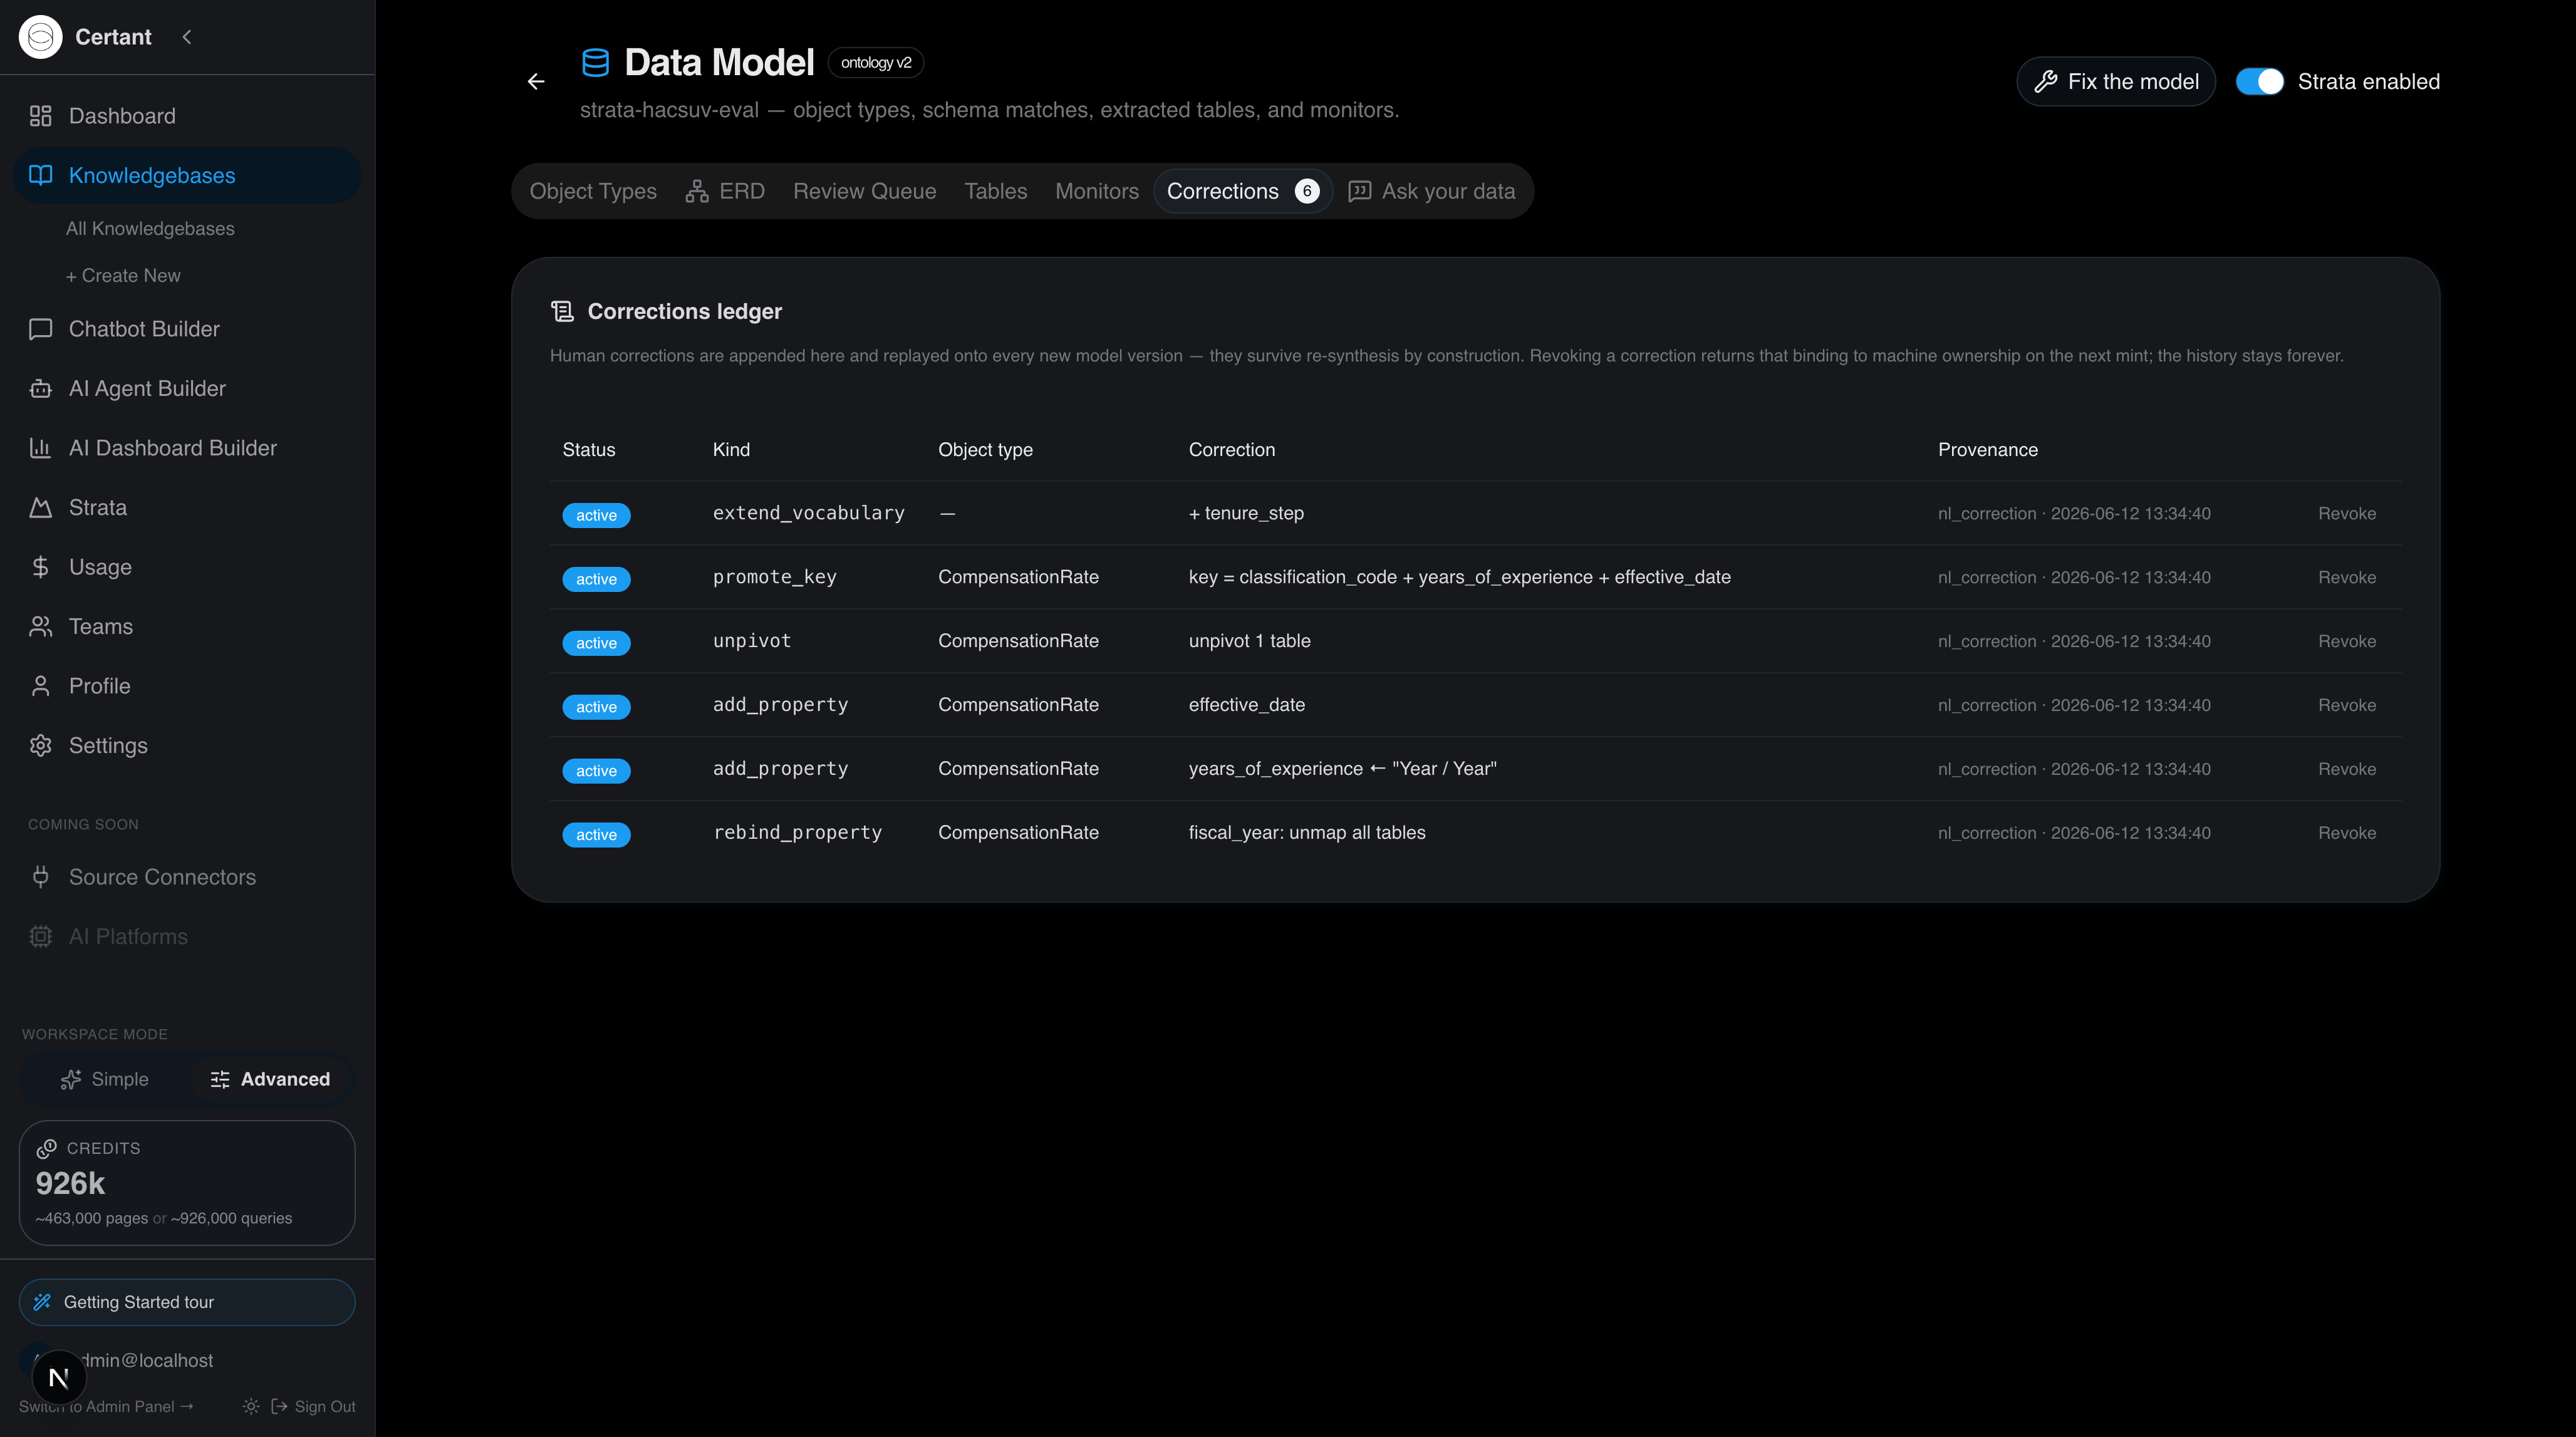Image resolution: width=2576 pixels, height=1437 pixels.
Task: Open All Knowledgebases sub-item
Action: coord(150,229)
